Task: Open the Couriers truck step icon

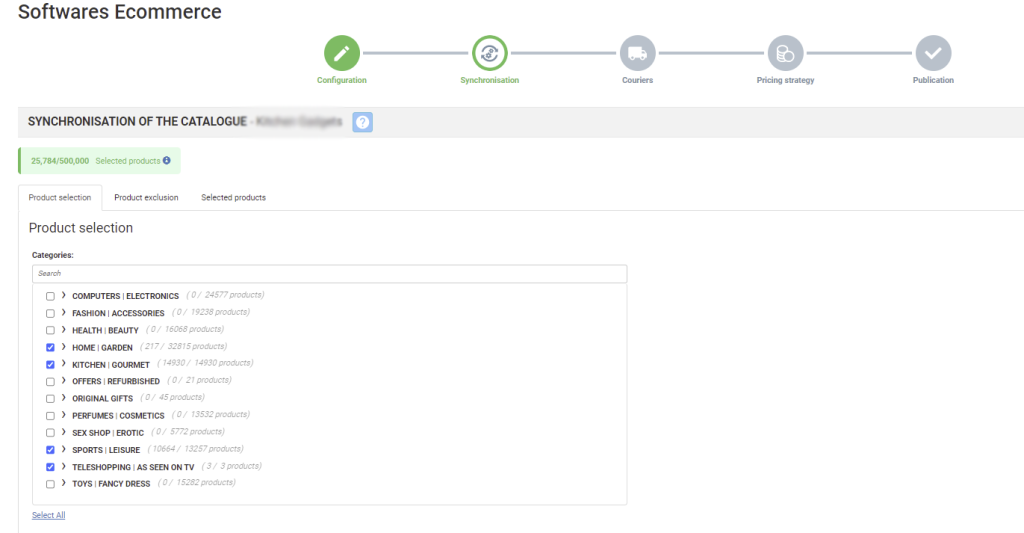Action: (x=637, y=53)
